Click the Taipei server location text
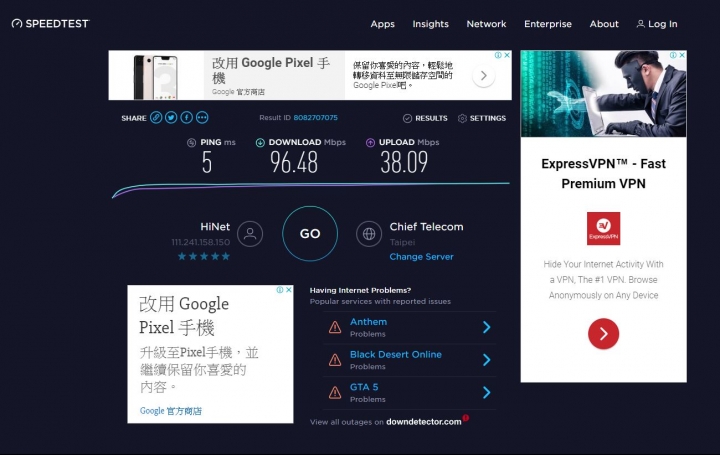The height and width of the screenshot is (455, 720). pos(402,242)
